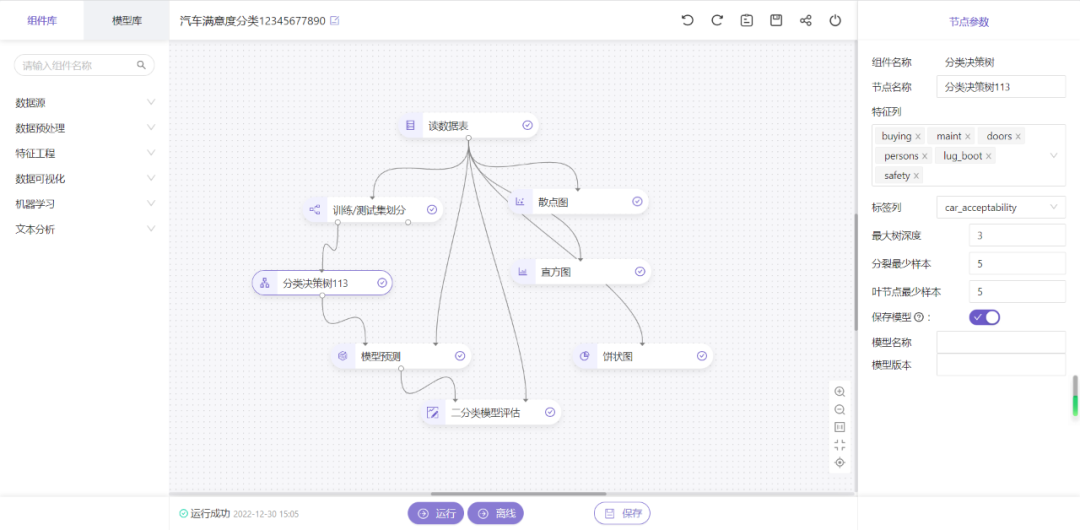Click the power icon in the toolbar

tap(835, 21)
